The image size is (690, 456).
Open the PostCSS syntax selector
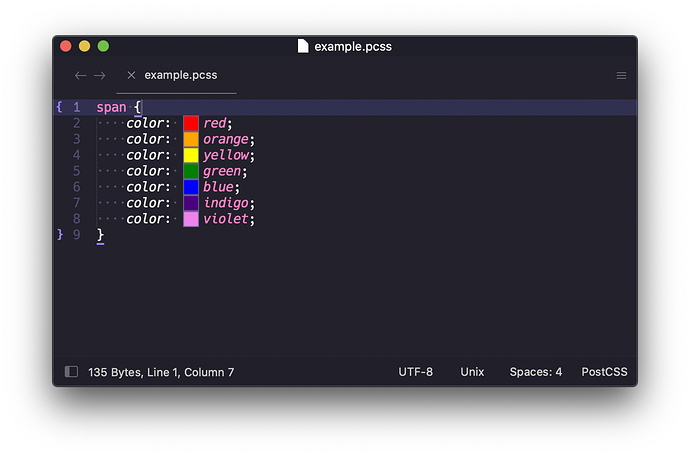click(604, 372)
